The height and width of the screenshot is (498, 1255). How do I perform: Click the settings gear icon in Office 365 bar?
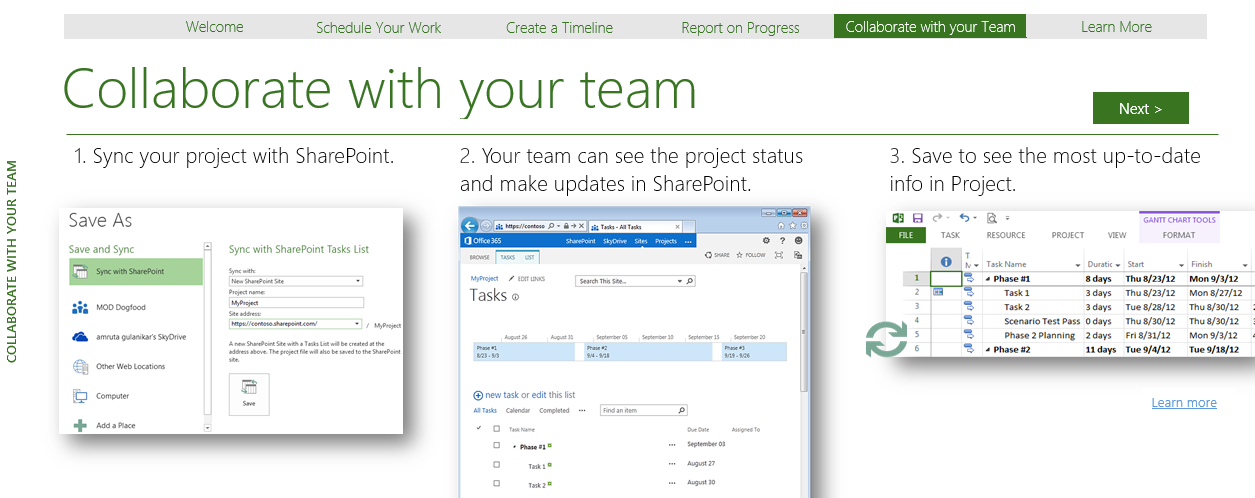pyautogui.click(x=766, y=241)
